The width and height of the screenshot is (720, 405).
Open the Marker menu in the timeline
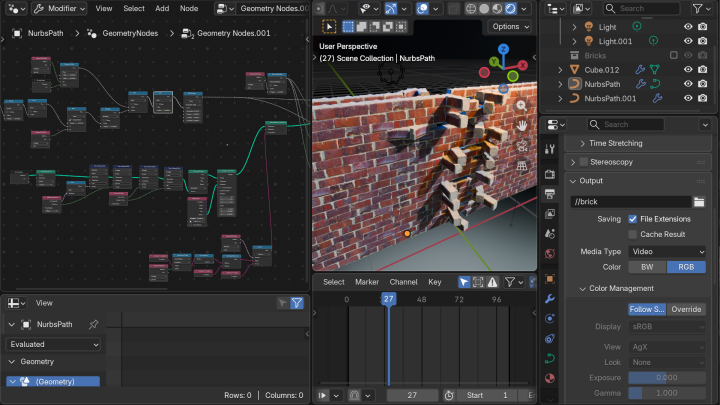367,282
